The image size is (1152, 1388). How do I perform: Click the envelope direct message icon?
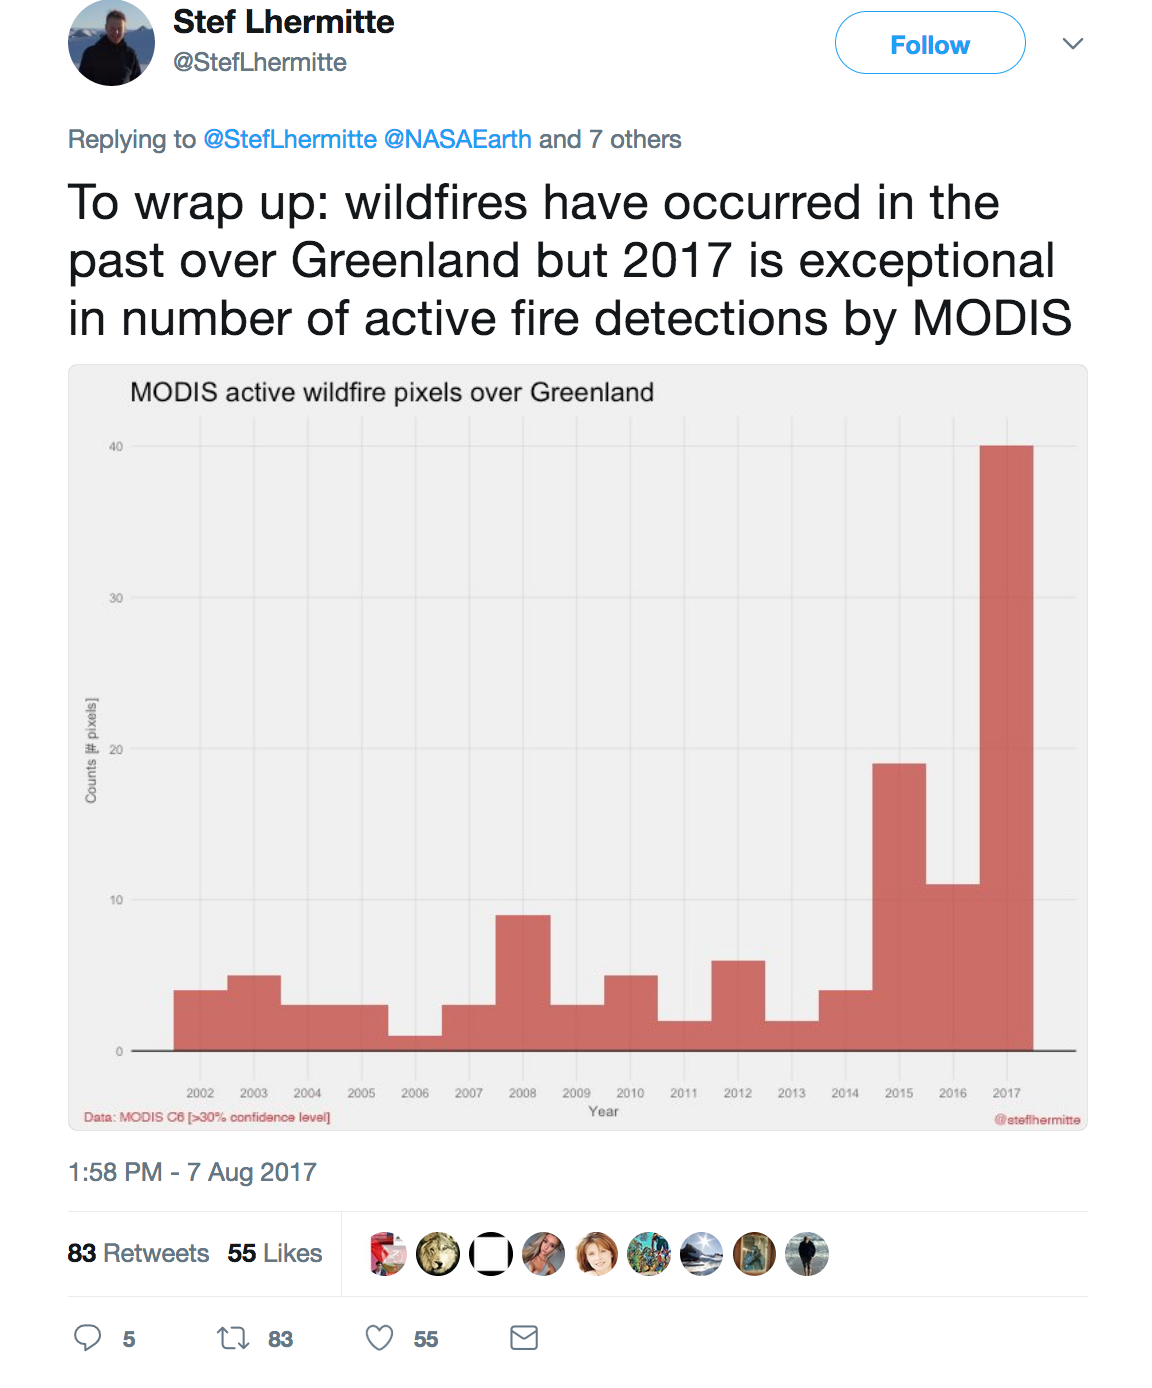[x=524, y=1338]
